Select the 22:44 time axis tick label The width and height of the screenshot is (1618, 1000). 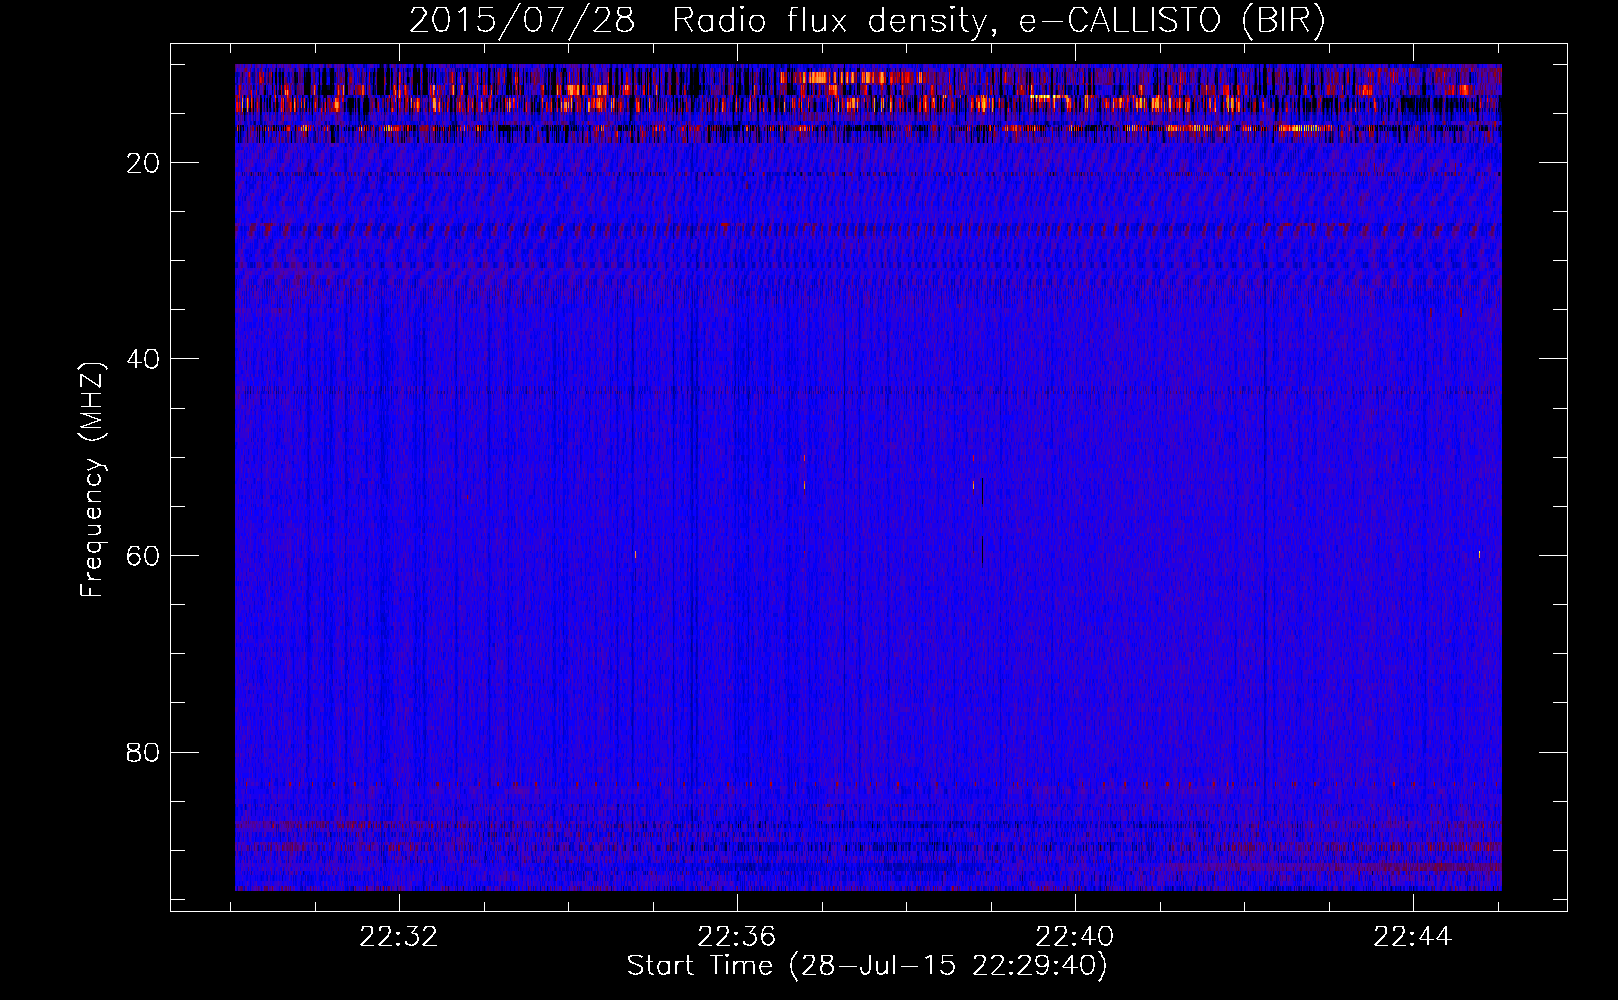click(1413, 937)
